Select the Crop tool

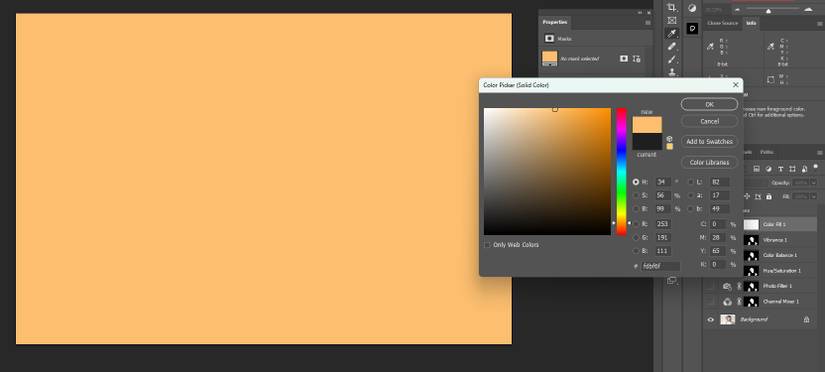[672, 7]
